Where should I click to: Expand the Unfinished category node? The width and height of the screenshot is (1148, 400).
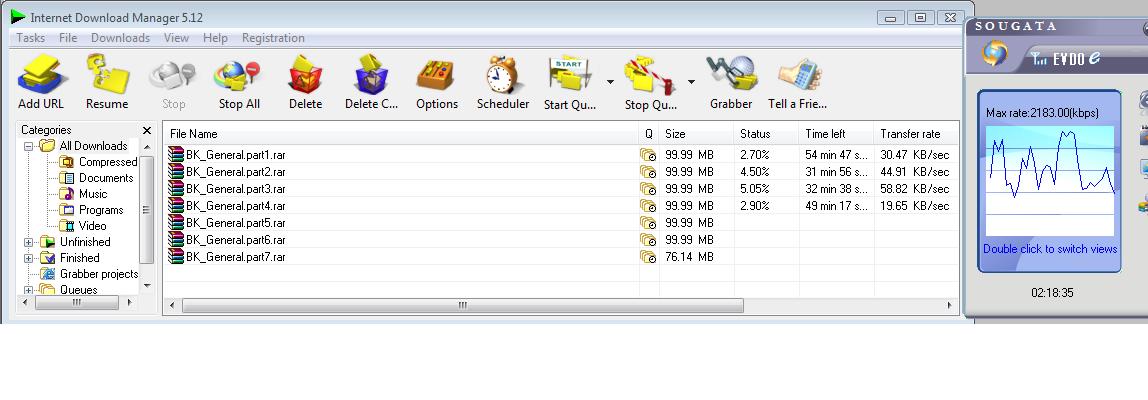coord(29,242)
